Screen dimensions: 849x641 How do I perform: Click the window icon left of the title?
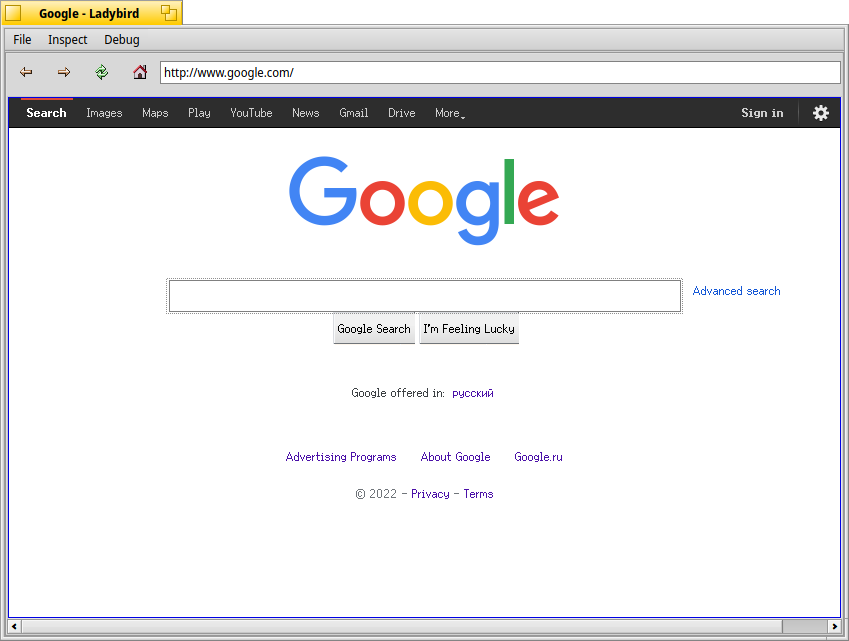pos(13,13)
